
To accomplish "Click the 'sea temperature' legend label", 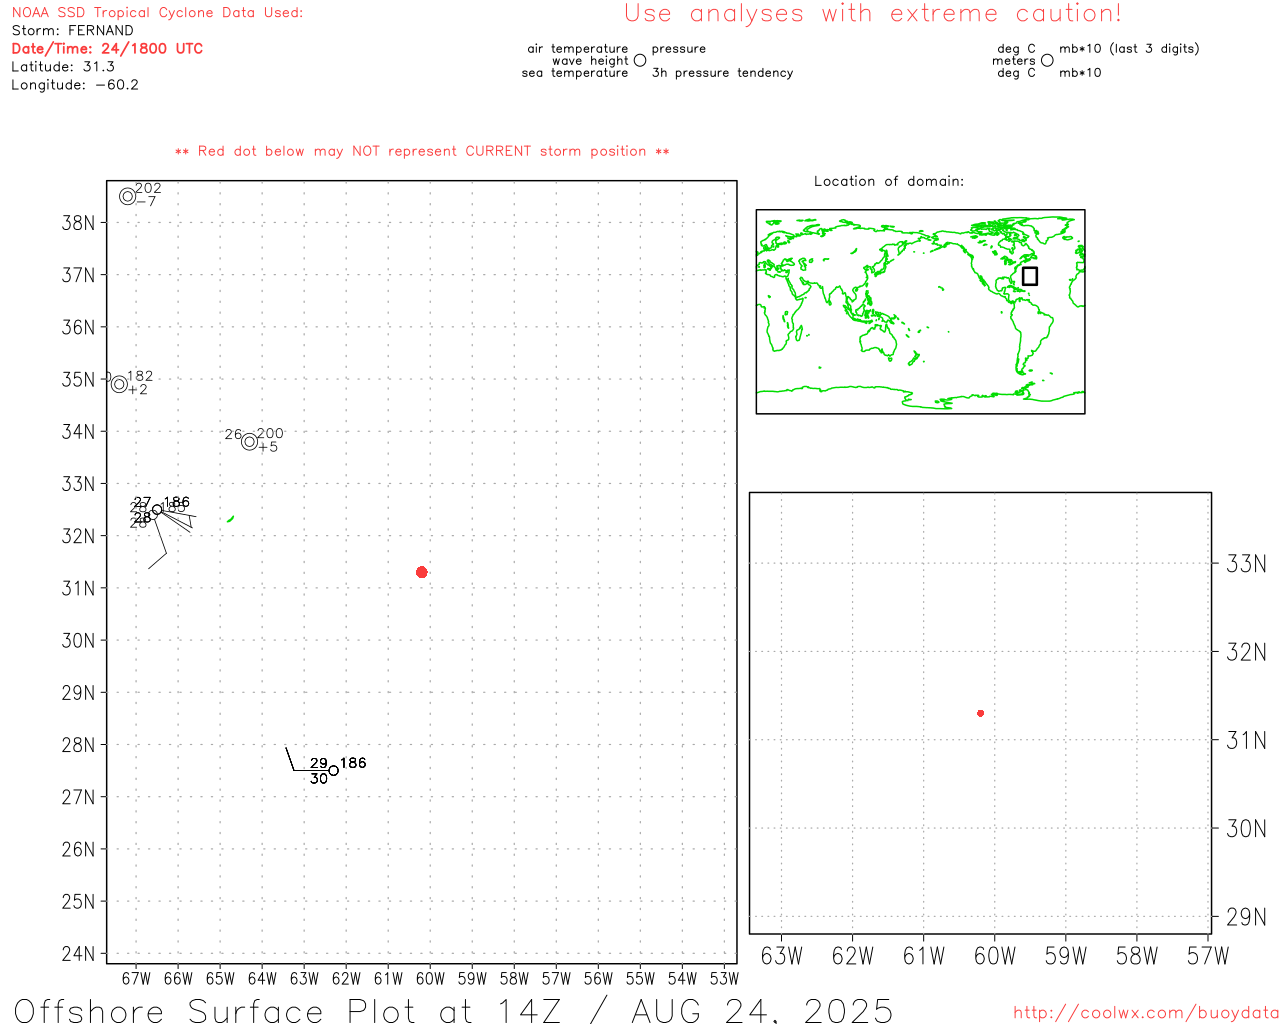I will coord(575,73).
